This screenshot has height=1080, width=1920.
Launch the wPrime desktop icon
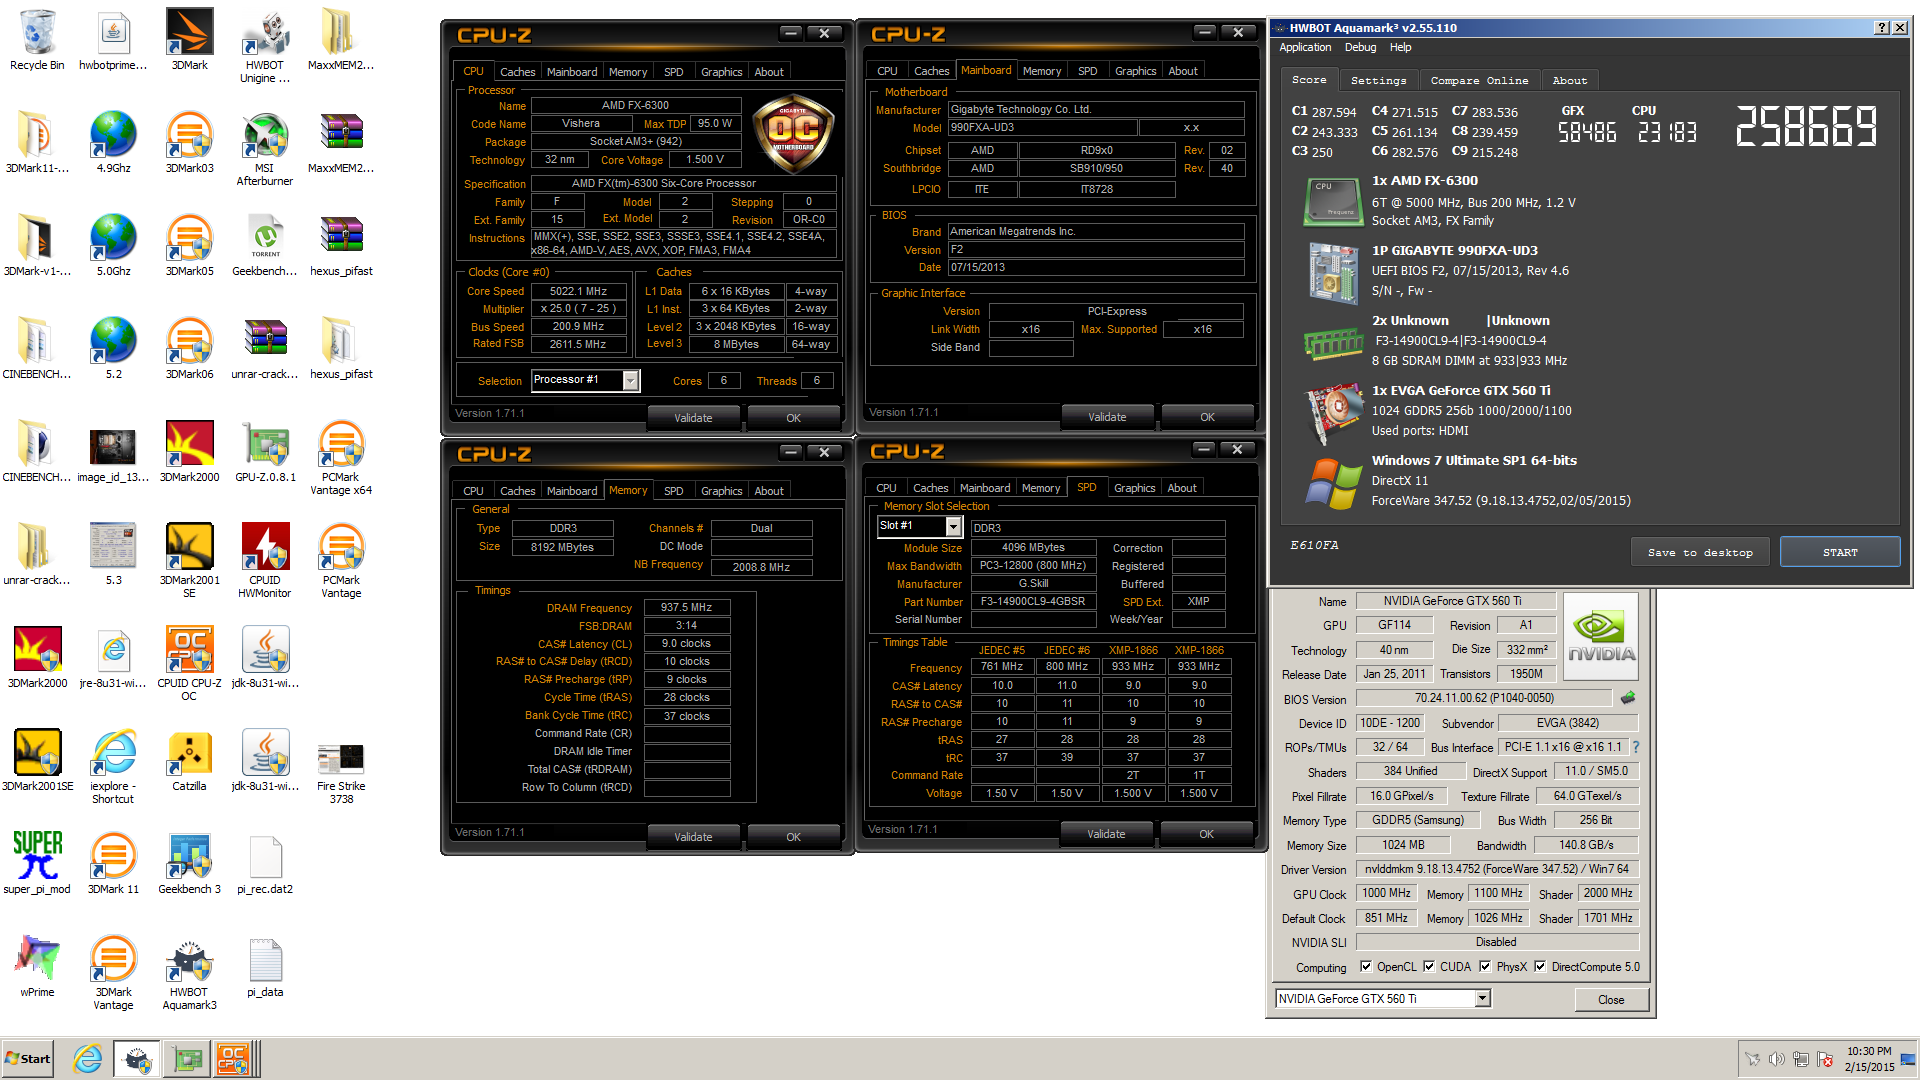[37, 967]
